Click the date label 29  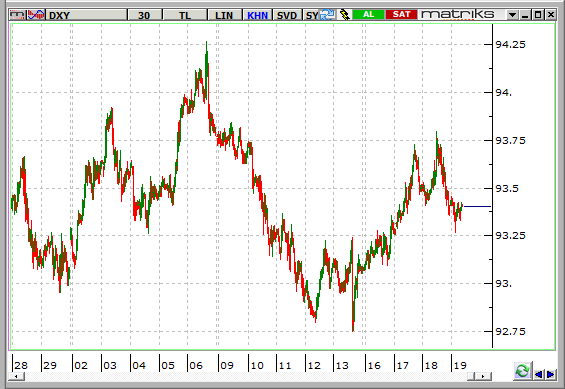coord(50,366)
